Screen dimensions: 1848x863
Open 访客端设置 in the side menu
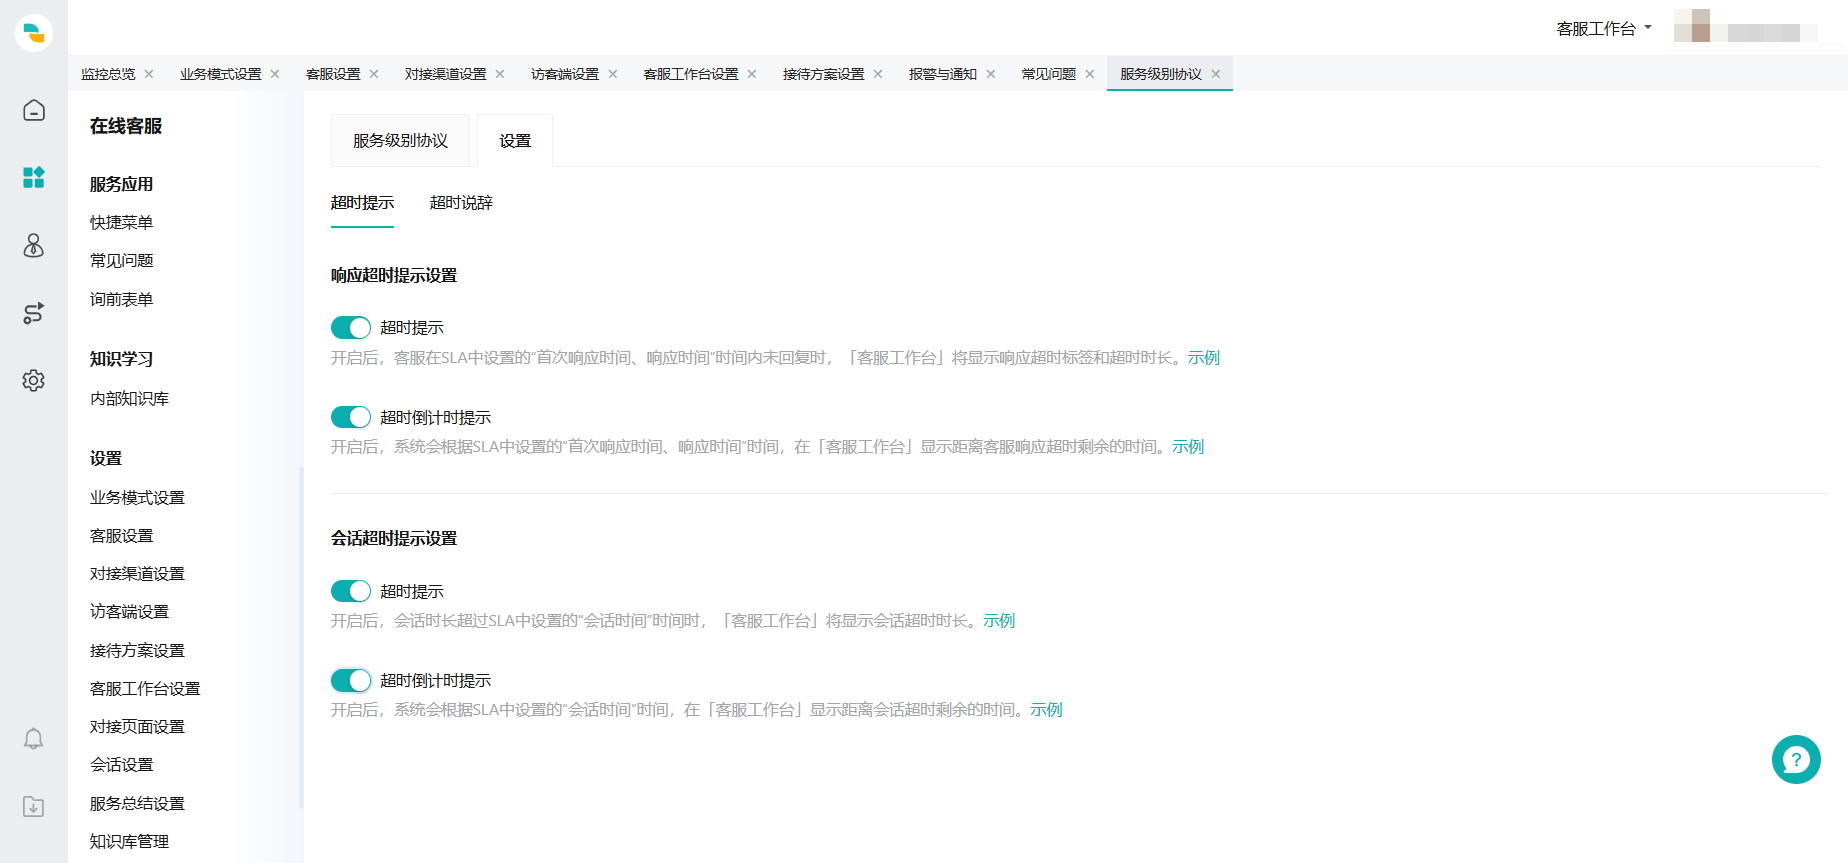(129, 612)
